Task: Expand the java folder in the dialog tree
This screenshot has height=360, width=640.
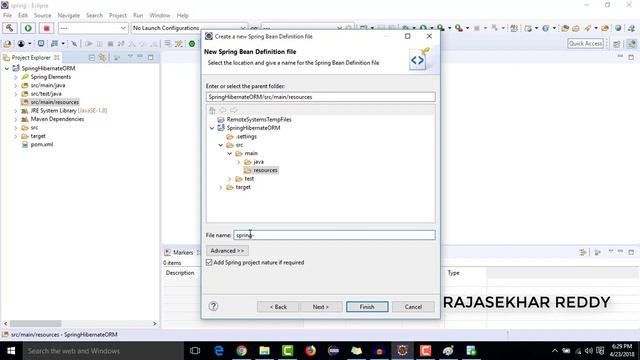Action: [238, 162]
